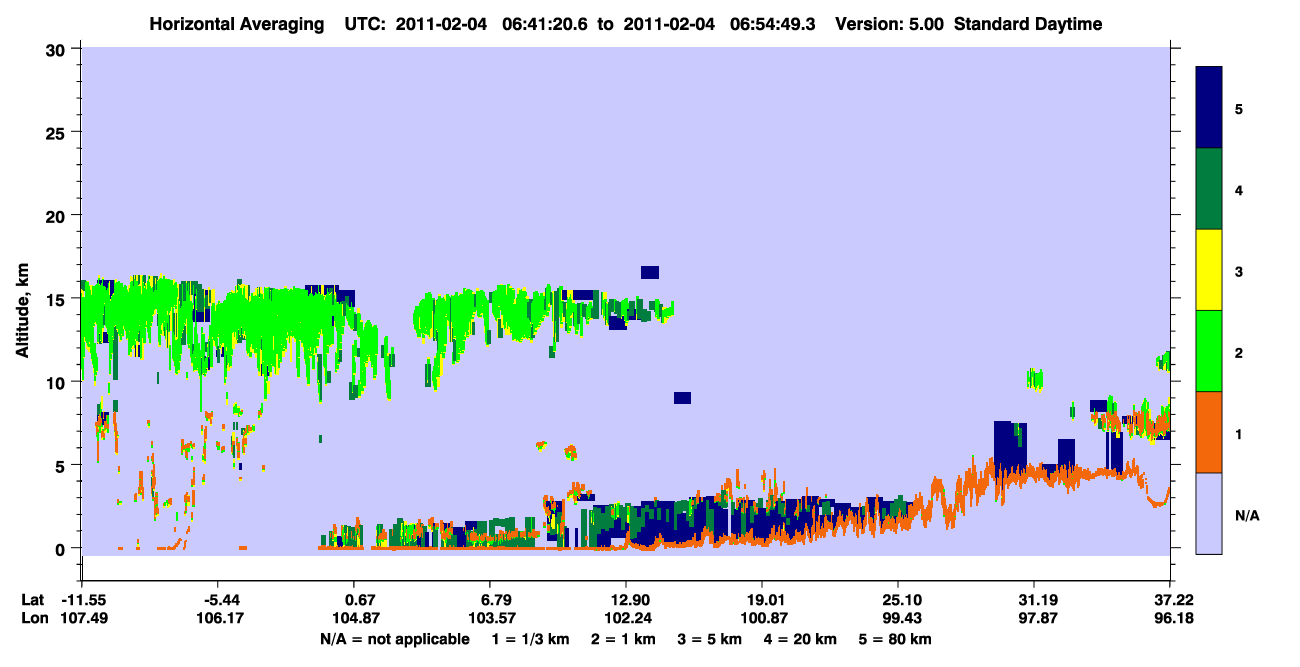
Task: Click the colorbar label 'N/A'
Action: click(x=1247, y=514)
